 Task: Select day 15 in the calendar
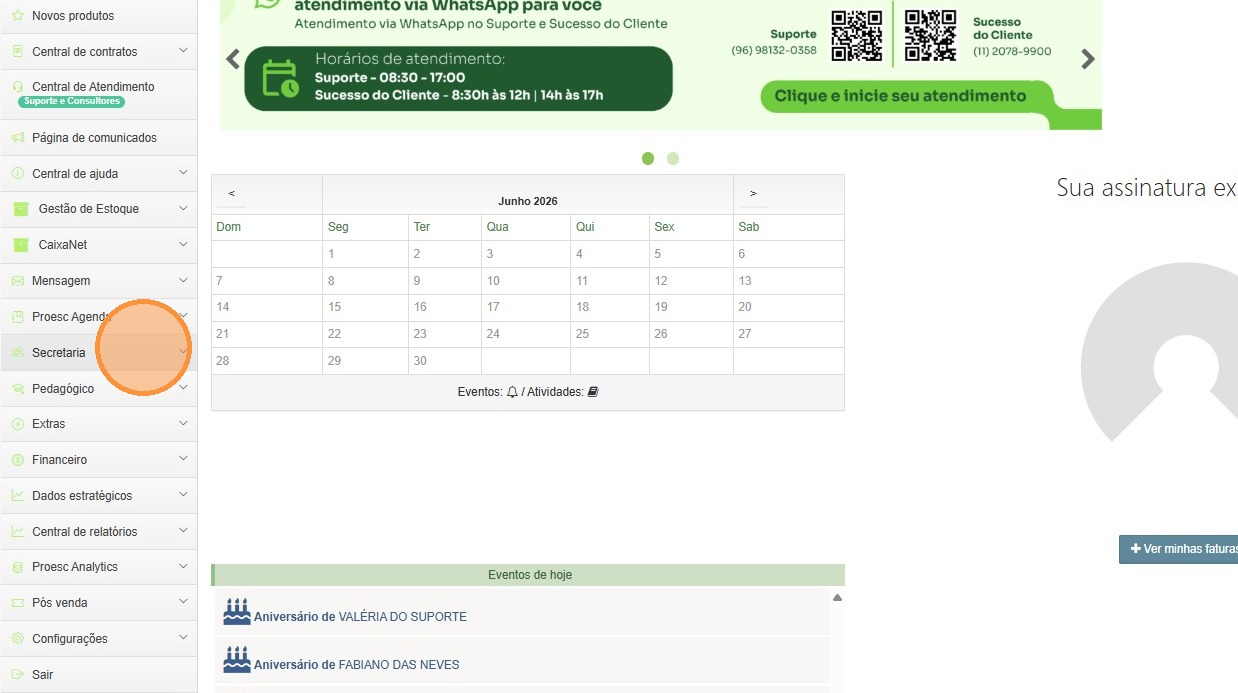pyautogui.click(x=365, y=307)
